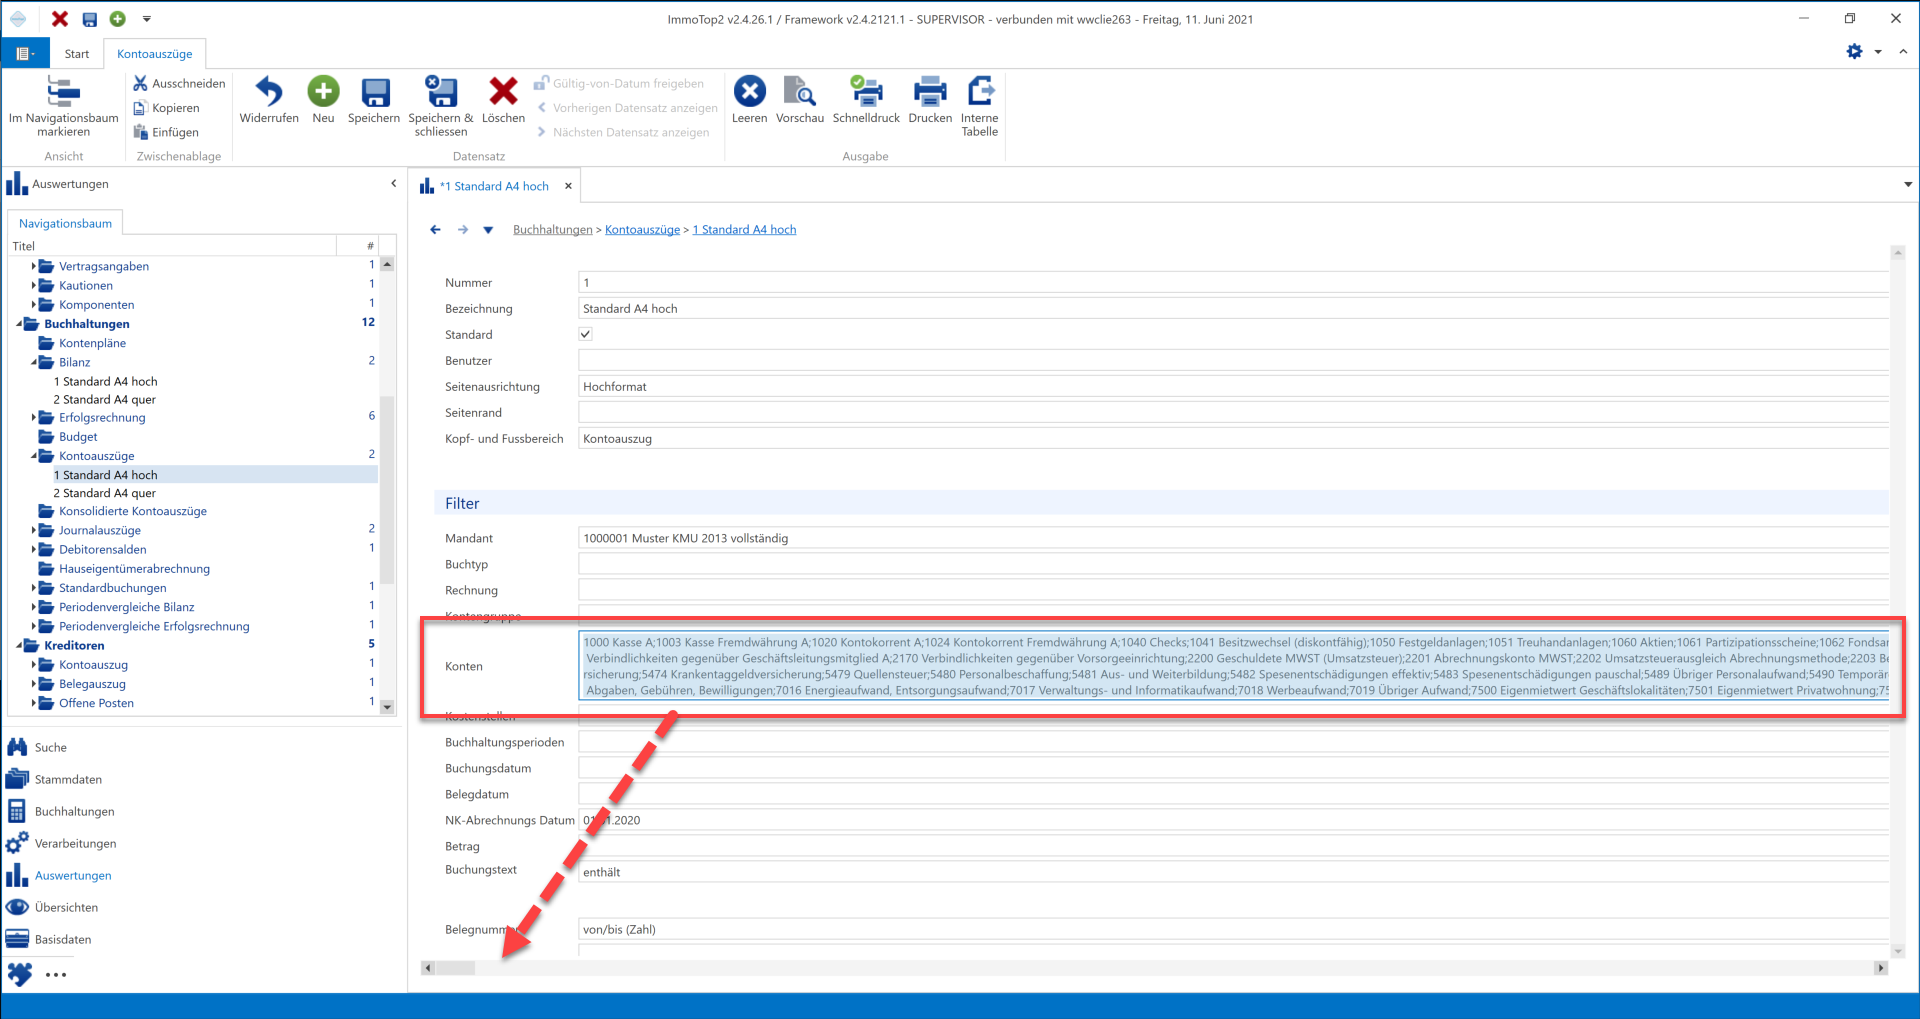1920x1019 pixels.
Task: Open the Übersichten eye icon section
Action: [x=18, y=907]
